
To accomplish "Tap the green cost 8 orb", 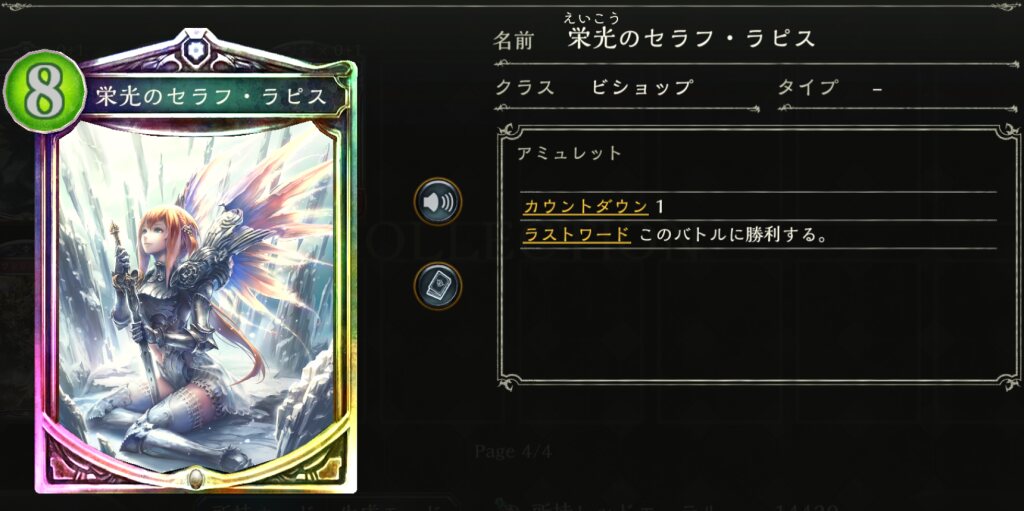I will (44, 91).
